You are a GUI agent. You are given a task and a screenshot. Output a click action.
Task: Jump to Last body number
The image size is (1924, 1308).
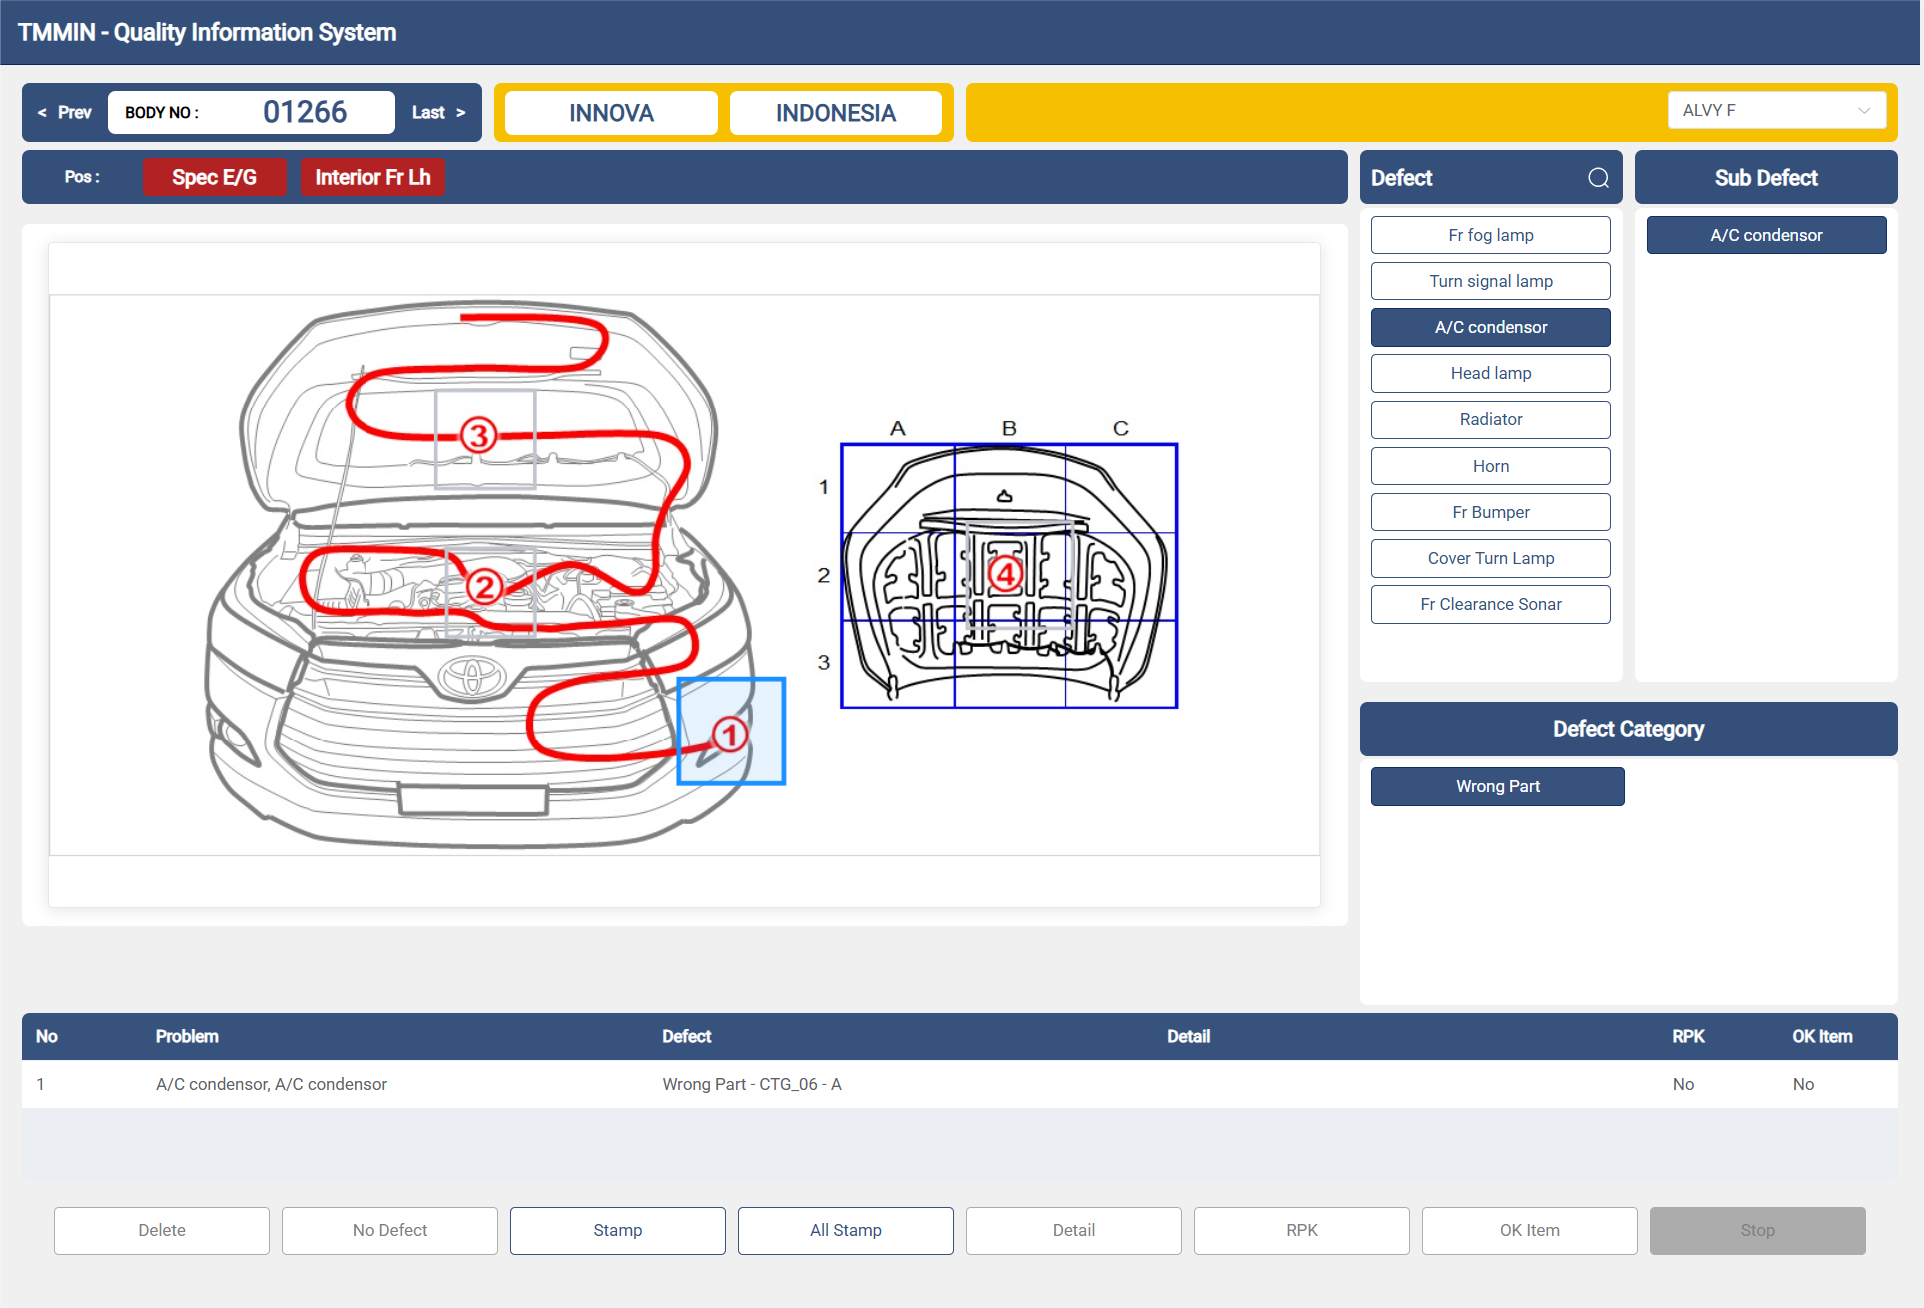pyautogui.click(x=439, y=112)
